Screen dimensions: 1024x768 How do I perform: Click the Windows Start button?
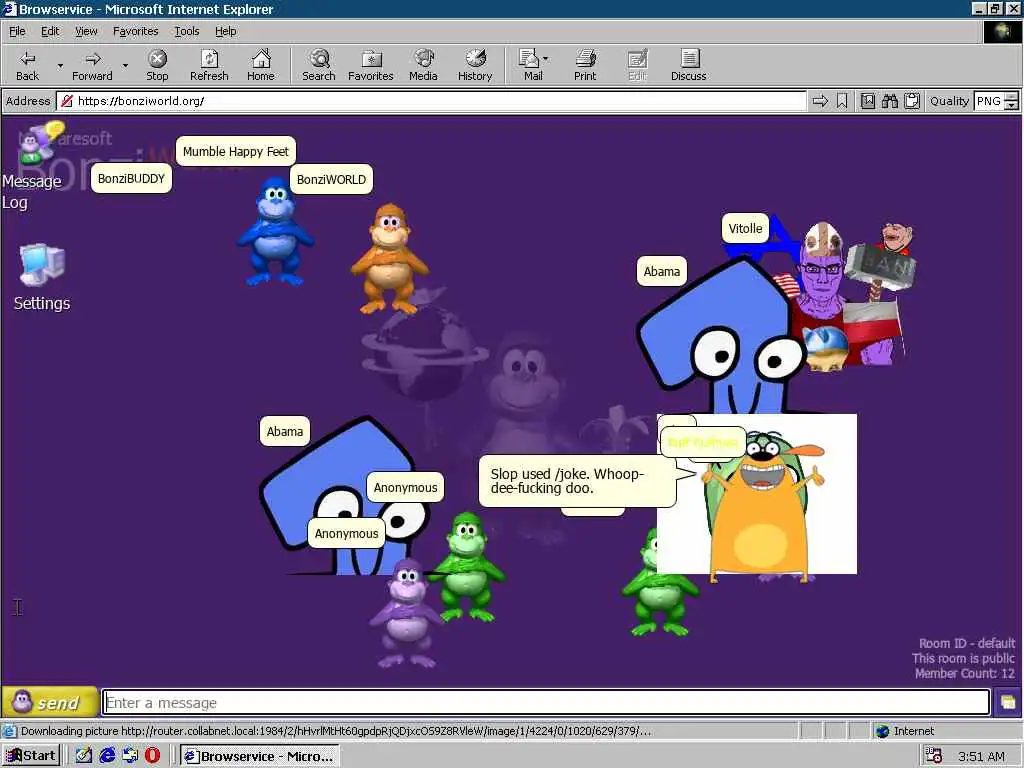tap(31, 756)
